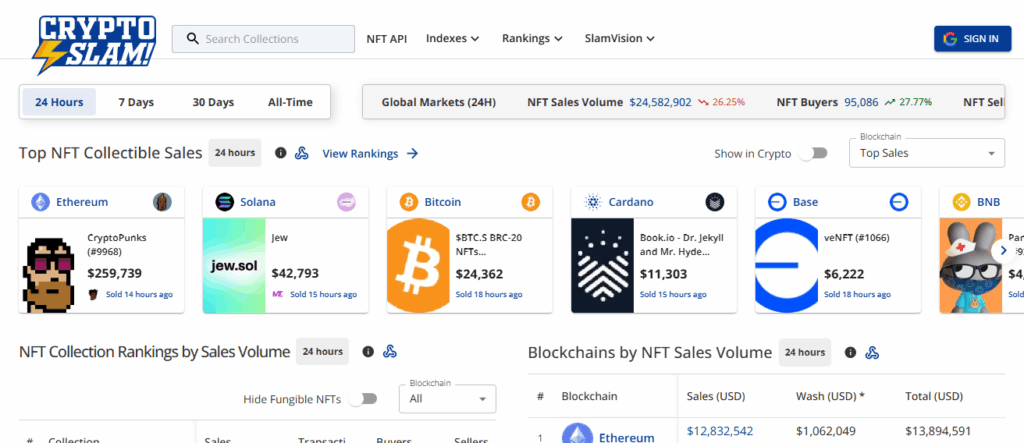Open the Blockchain All dropdown

[447, 398]
